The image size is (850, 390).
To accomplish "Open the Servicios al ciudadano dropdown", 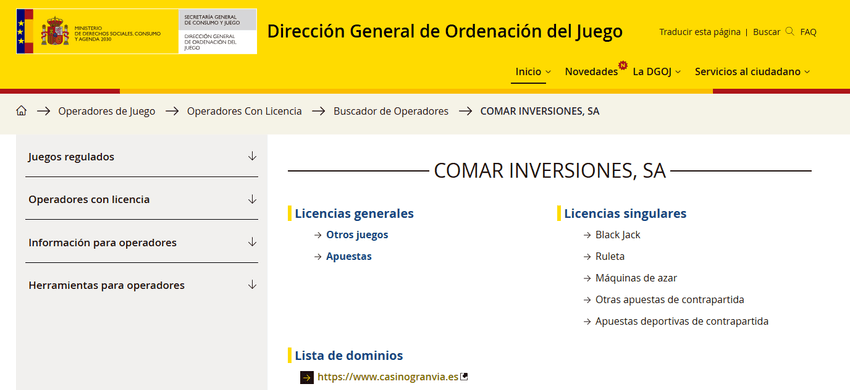I will click(x=752, y=72).
